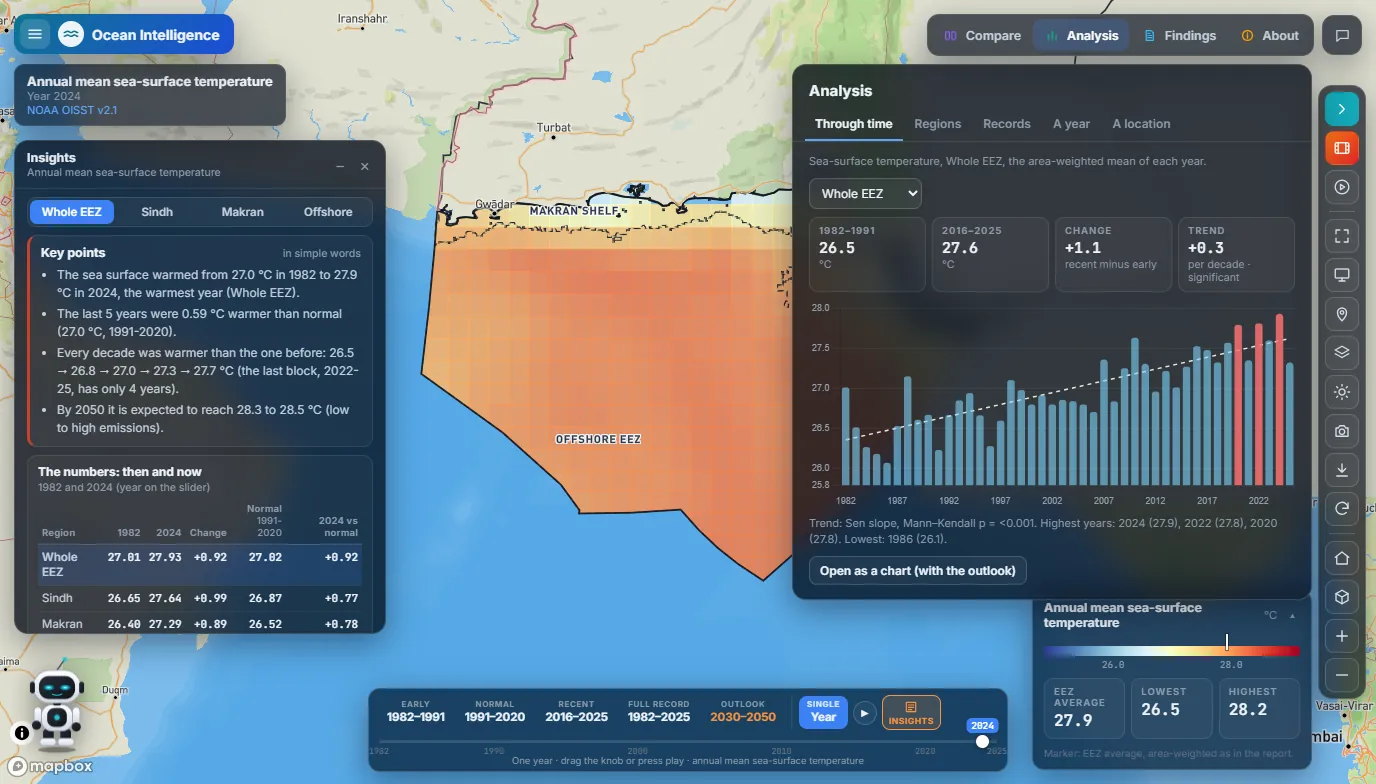Click Open as a chart (with the outlook)
This screenshot has width=1376, height=784.
point(917,571)
